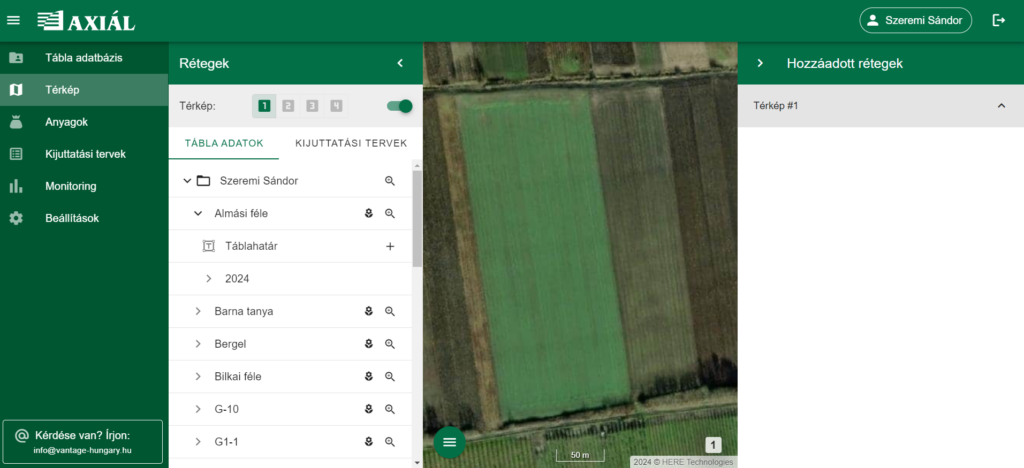Click location pin icon for G-10
This screenshot has width=1024, height=468.
tap(368, 409)
